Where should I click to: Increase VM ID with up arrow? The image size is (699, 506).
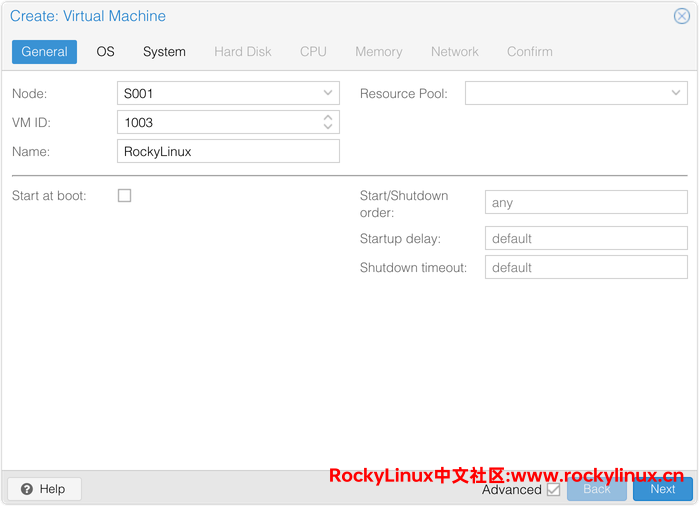pos(328,117)
